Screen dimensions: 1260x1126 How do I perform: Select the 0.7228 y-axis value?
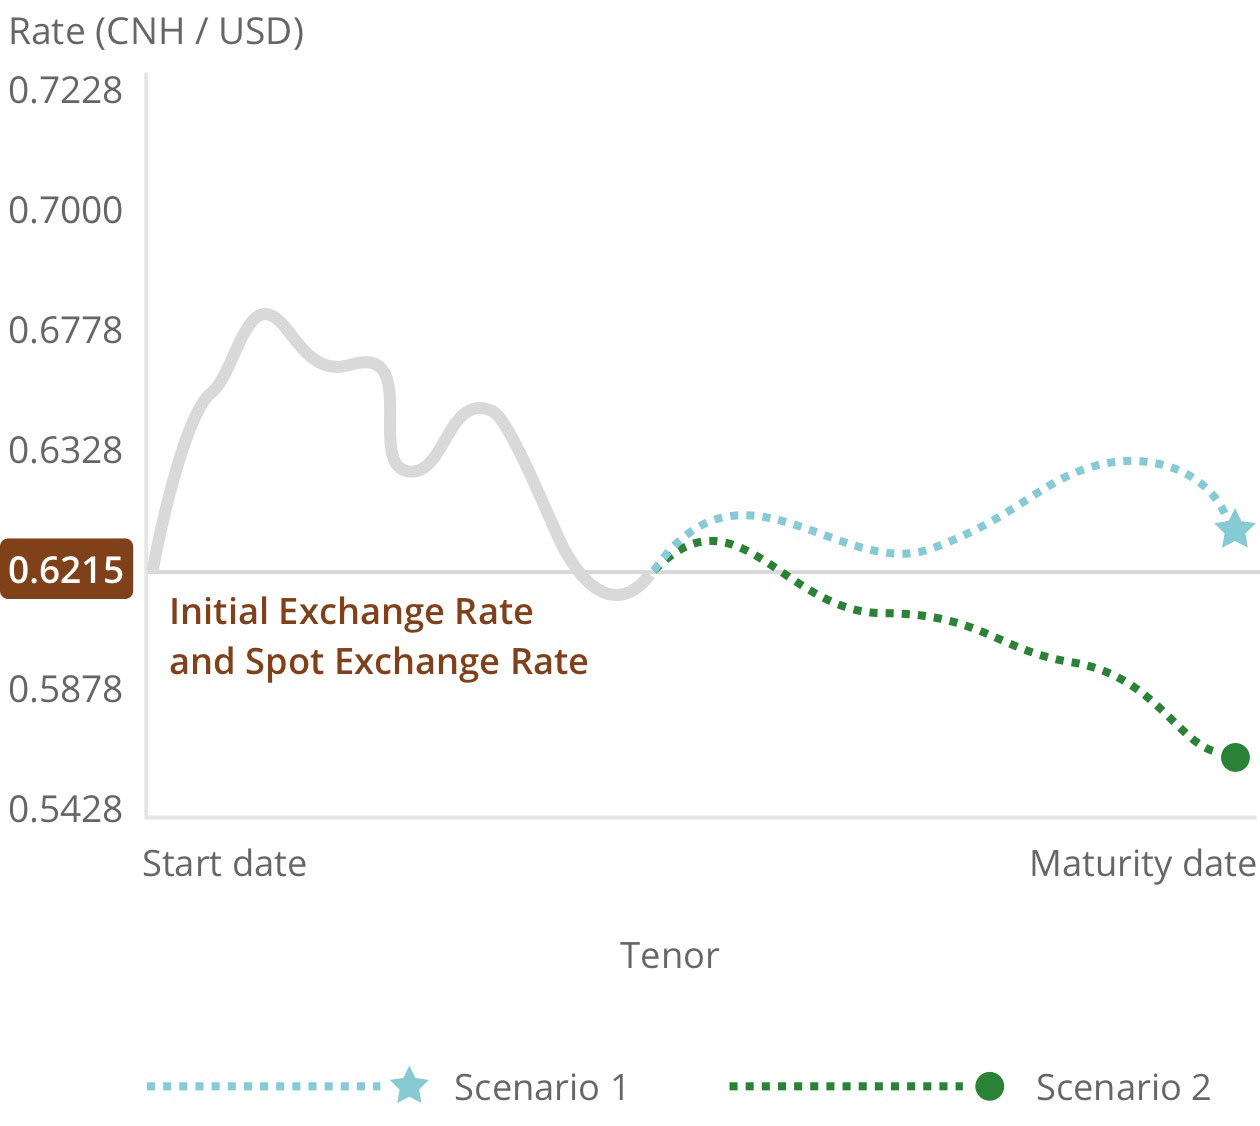(65, 90)
